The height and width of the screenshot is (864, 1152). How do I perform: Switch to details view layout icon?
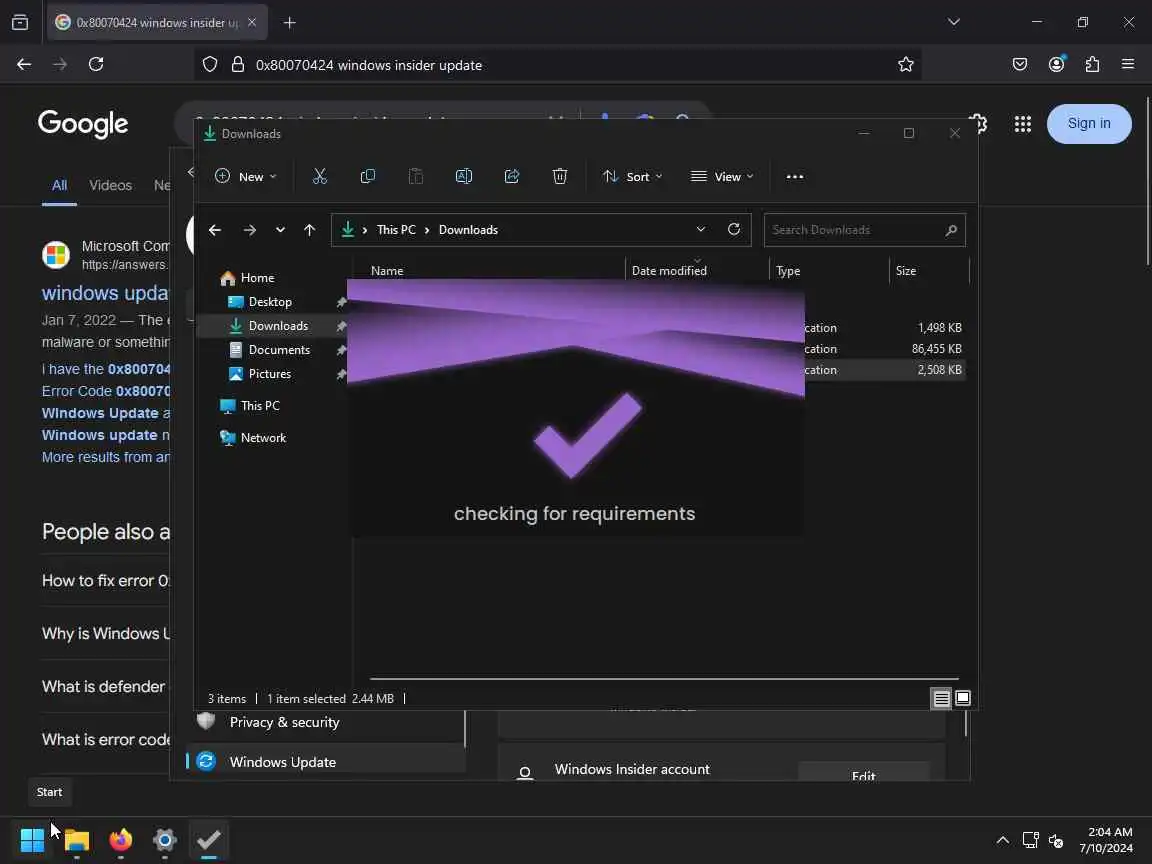[941, 698]
